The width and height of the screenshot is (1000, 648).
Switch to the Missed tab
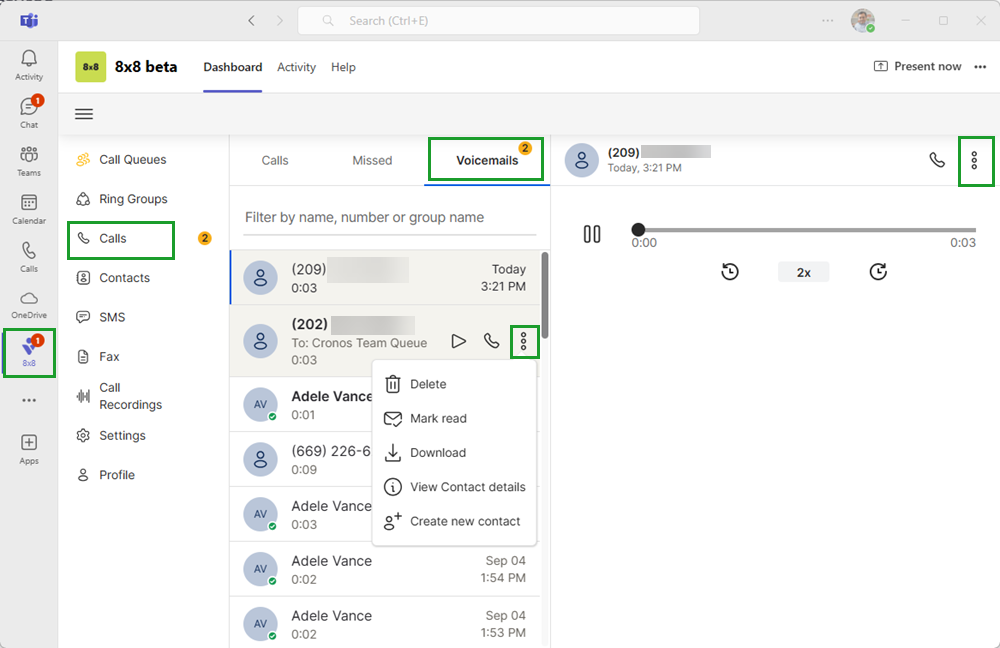[x=372, y=160]
